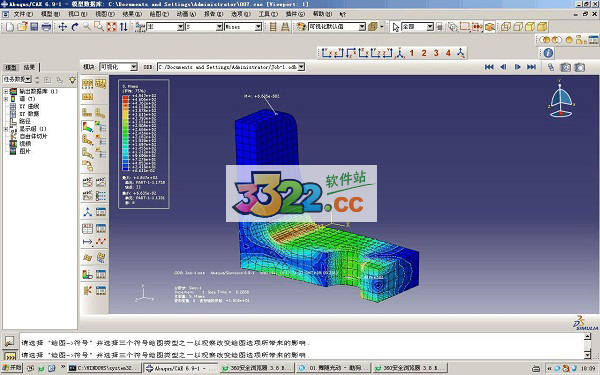Expand the 输出数据库 tree node
The width and height of the screenshot is (600, 375).
tap(6, 91)
